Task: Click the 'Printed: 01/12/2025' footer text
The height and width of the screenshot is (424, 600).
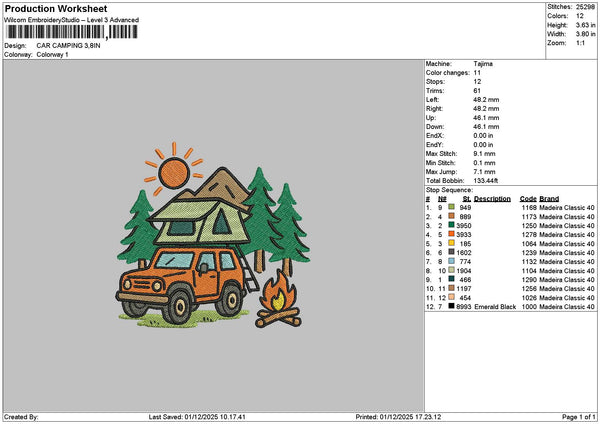Action: [398, 417]
